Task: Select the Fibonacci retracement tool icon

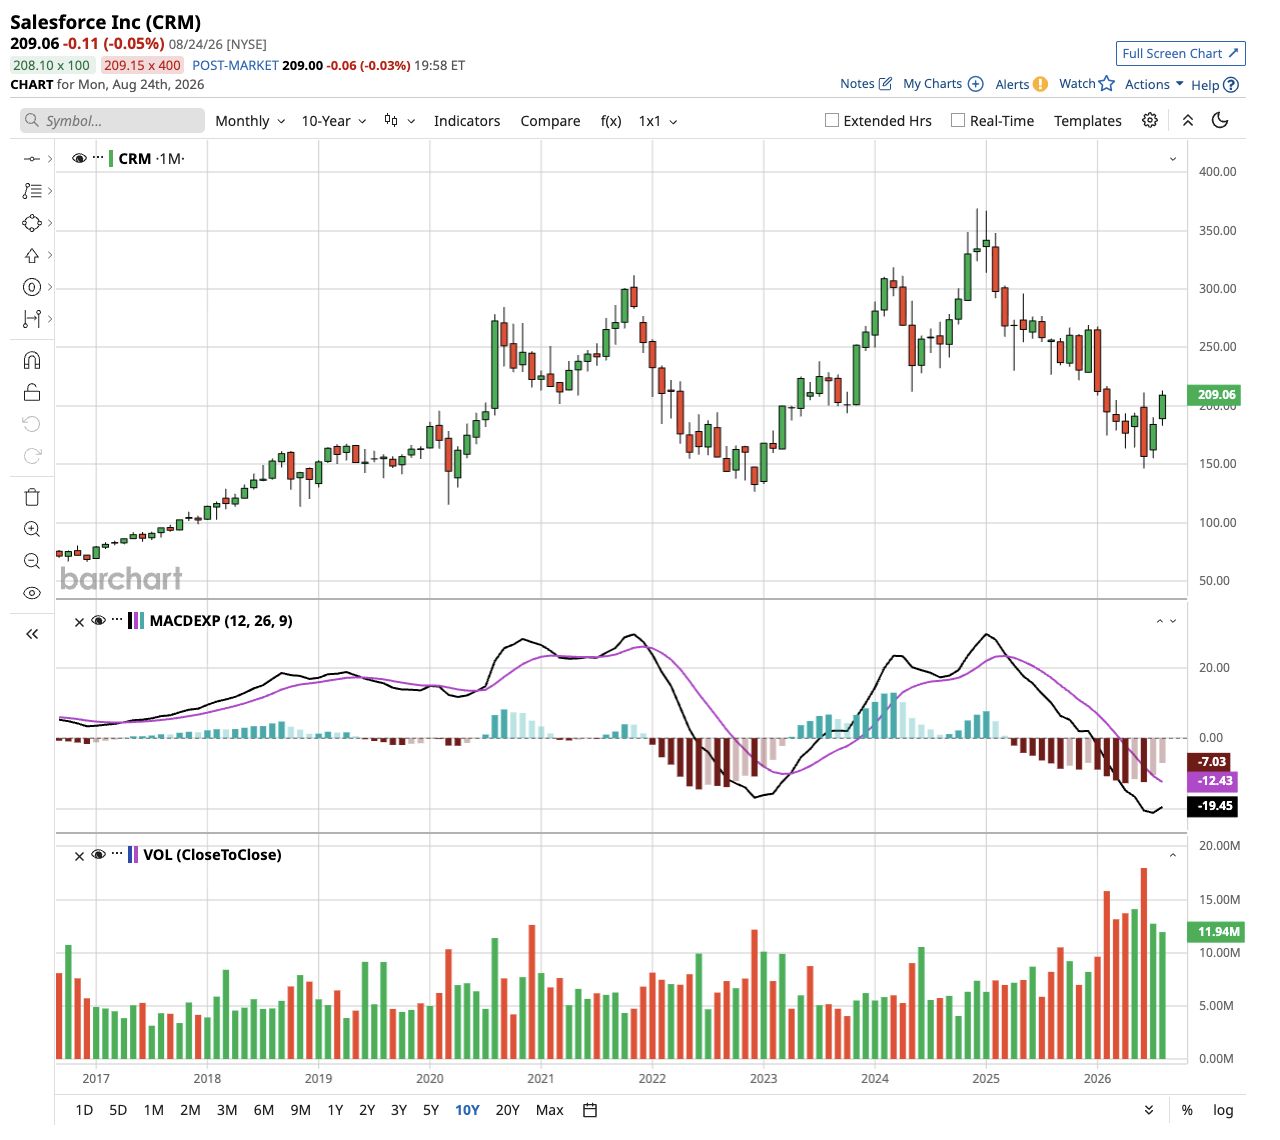Action: (32, 191)
